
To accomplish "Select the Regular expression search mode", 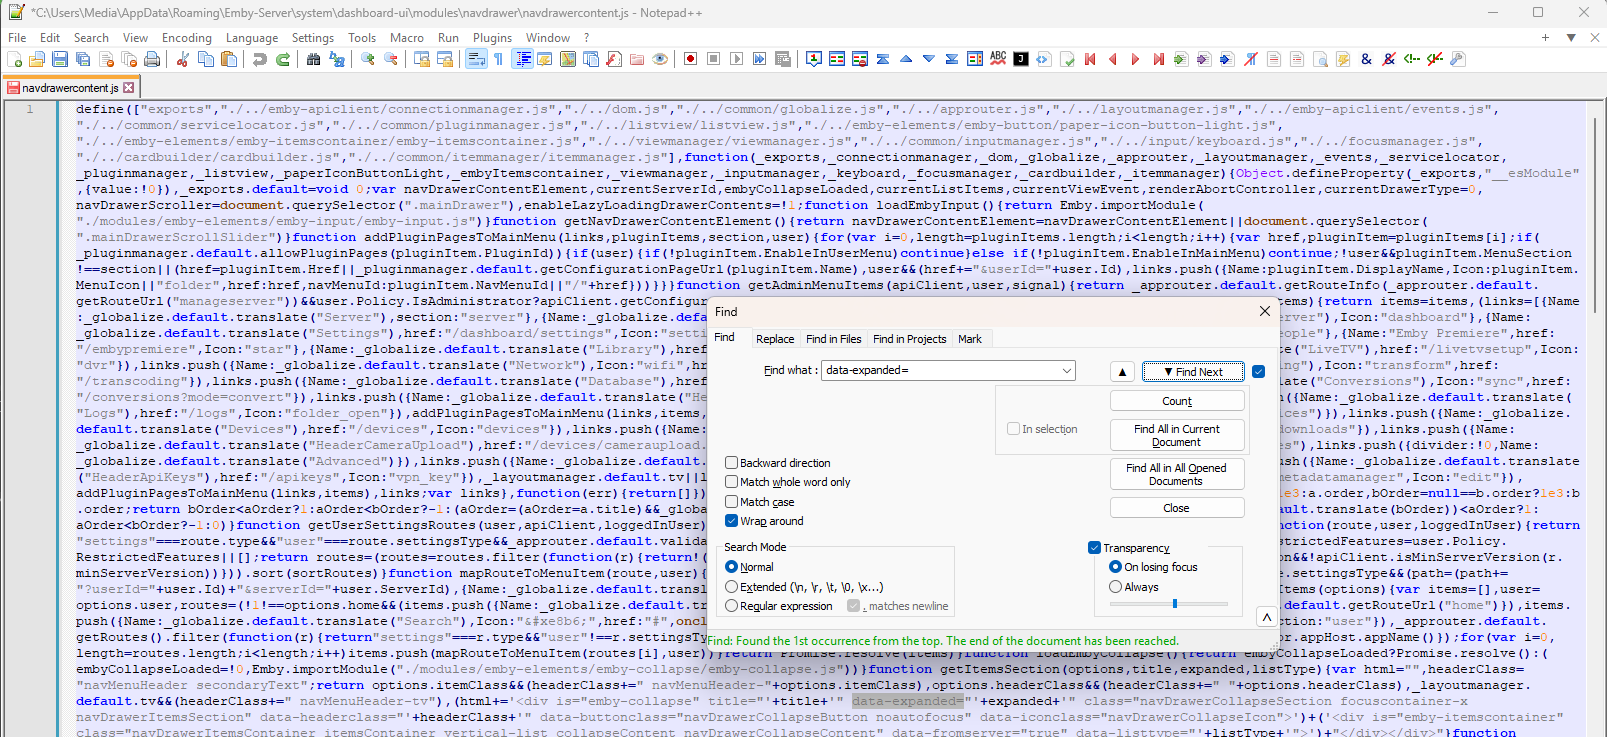I will pos(732,606).
